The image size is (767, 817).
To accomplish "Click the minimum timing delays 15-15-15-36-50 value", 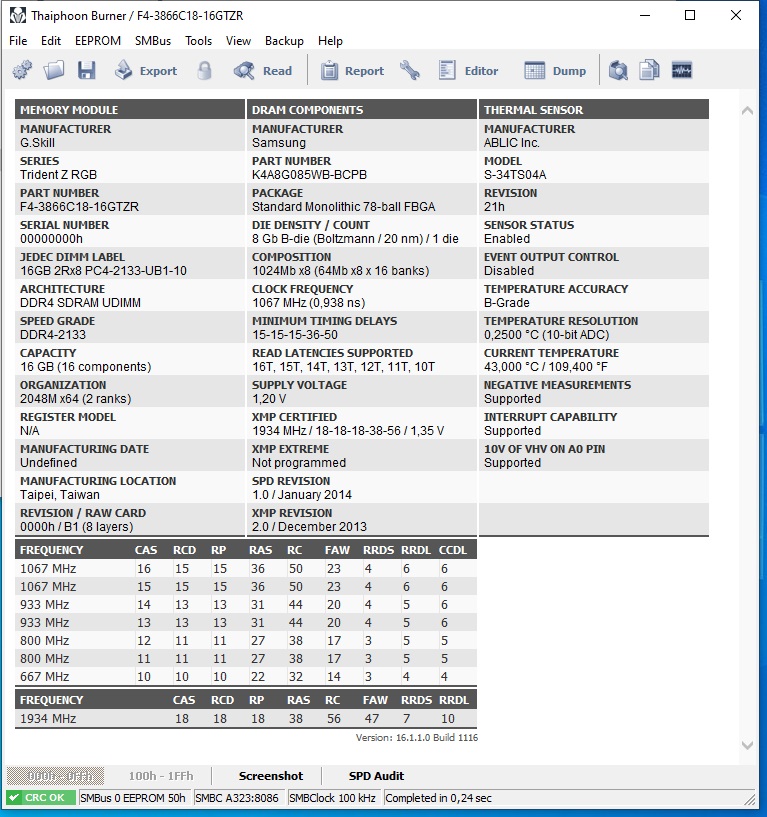I will [x=295, y=335].
